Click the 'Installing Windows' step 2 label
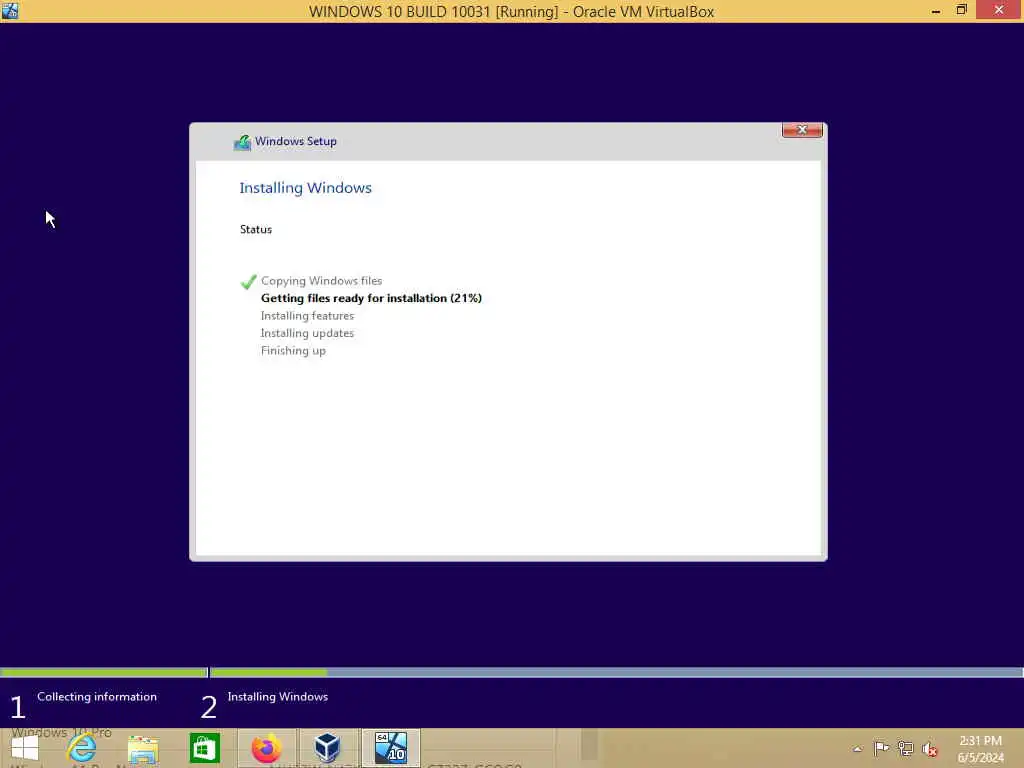Viewport: 1024px width, 768px height. (278, 697)
